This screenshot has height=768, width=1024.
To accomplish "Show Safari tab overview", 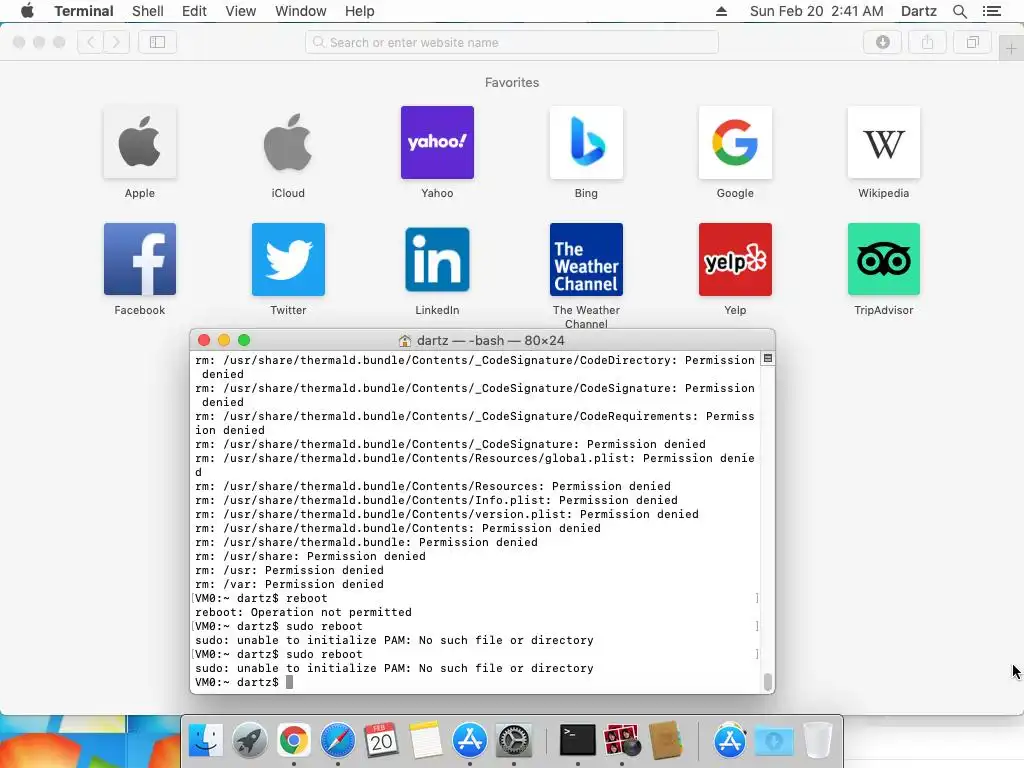I will [x=972, y=42].
